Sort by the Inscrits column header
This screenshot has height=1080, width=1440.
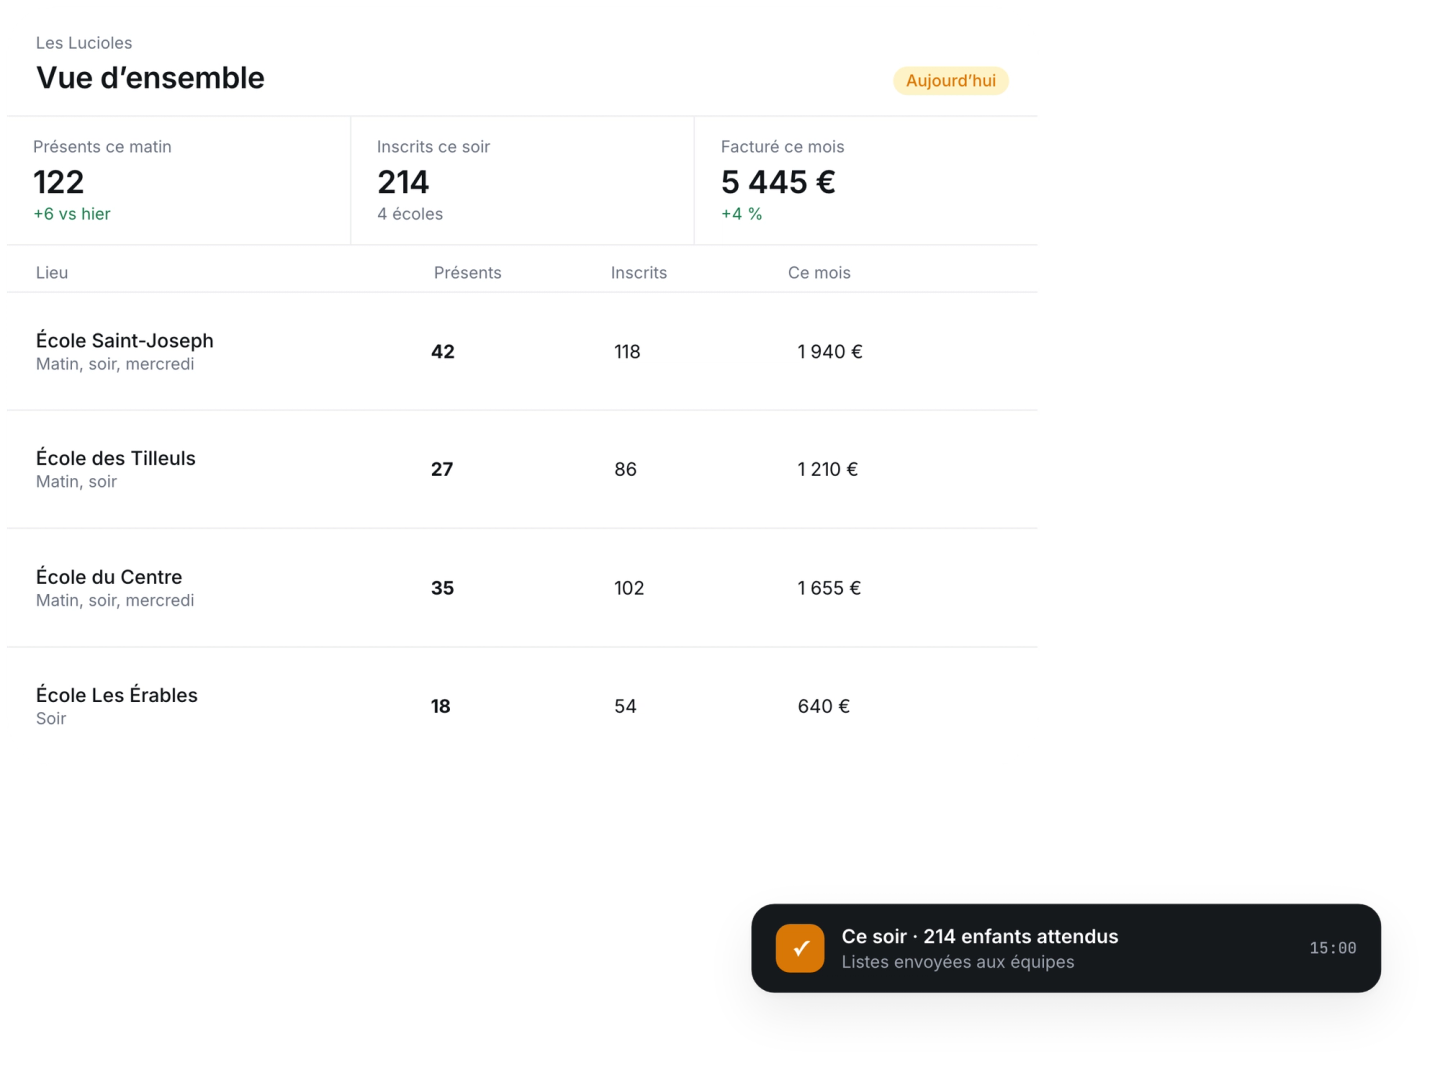[x=639, y=273]
